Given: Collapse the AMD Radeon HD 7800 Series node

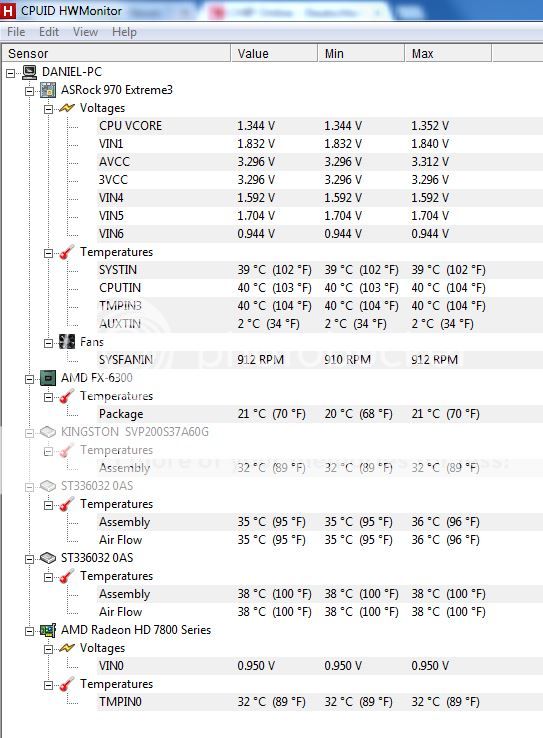Looking at the screenshot, I should click(x=29, y=631).
